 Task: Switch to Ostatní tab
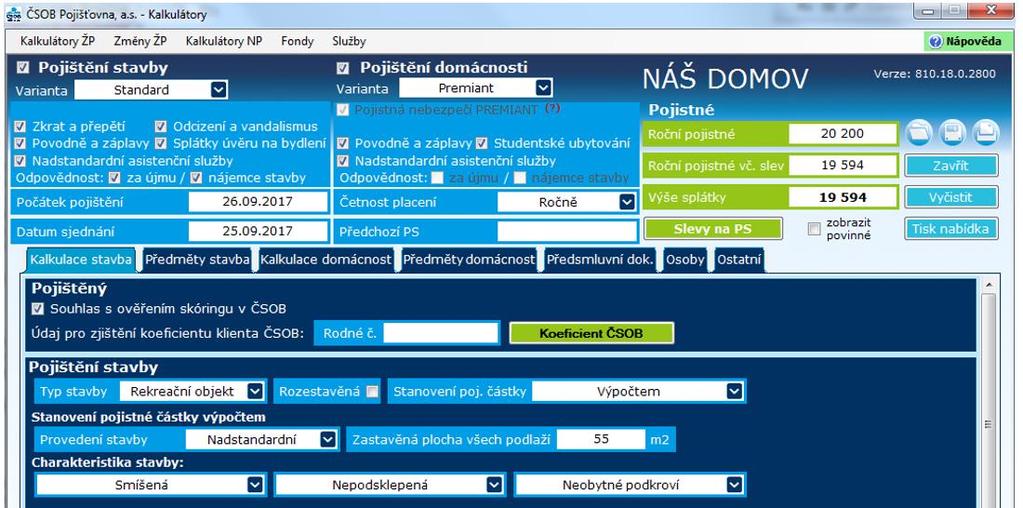pyautogui.click(x=739, y=260)
